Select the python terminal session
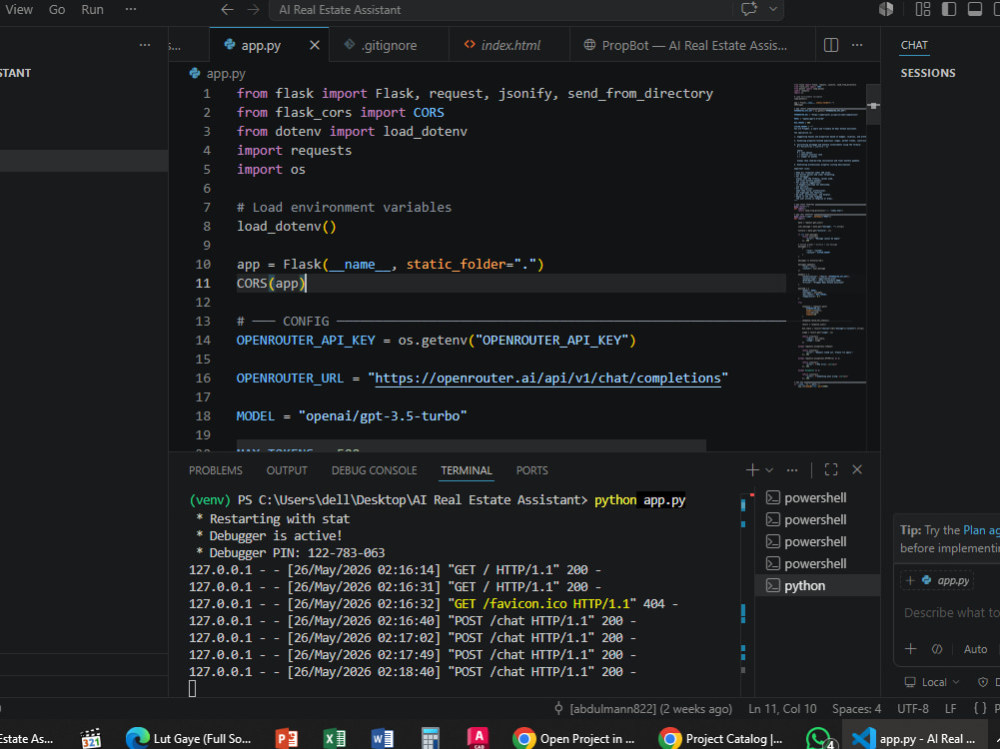 coord(818,586)
